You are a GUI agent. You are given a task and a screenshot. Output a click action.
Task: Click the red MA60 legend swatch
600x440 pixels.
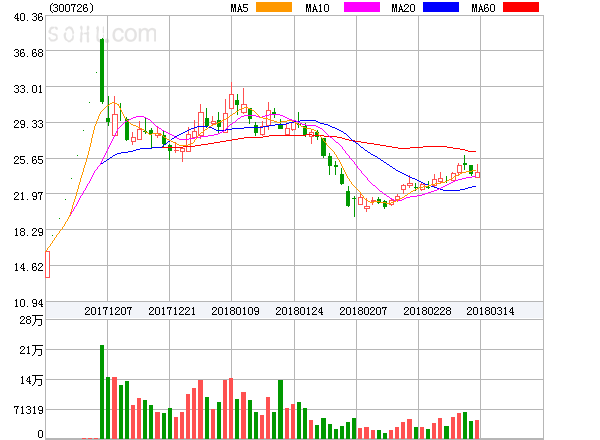point(521,7)
